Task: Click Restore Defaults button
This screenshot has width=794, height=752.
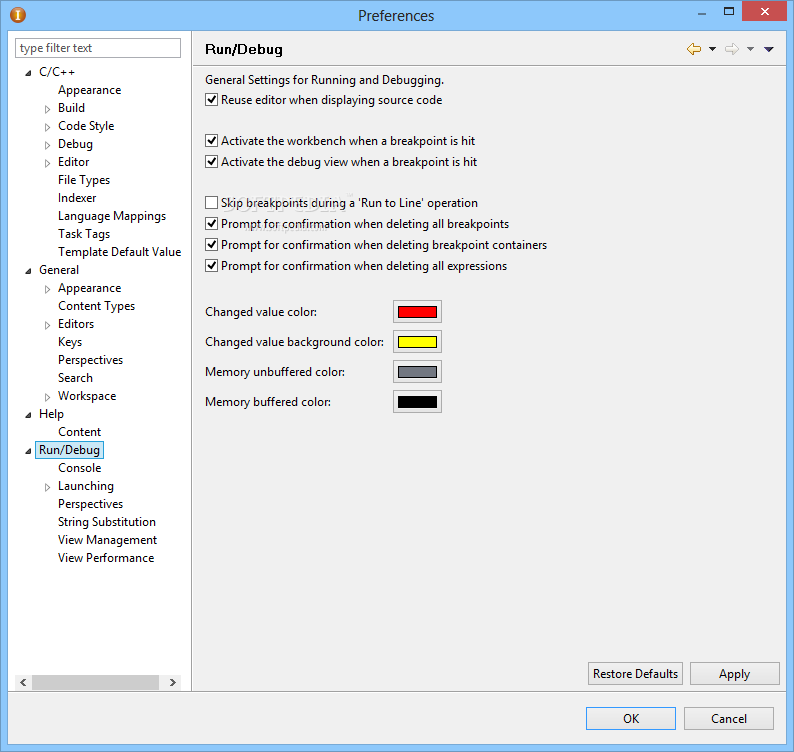Action: coord(635,674)
